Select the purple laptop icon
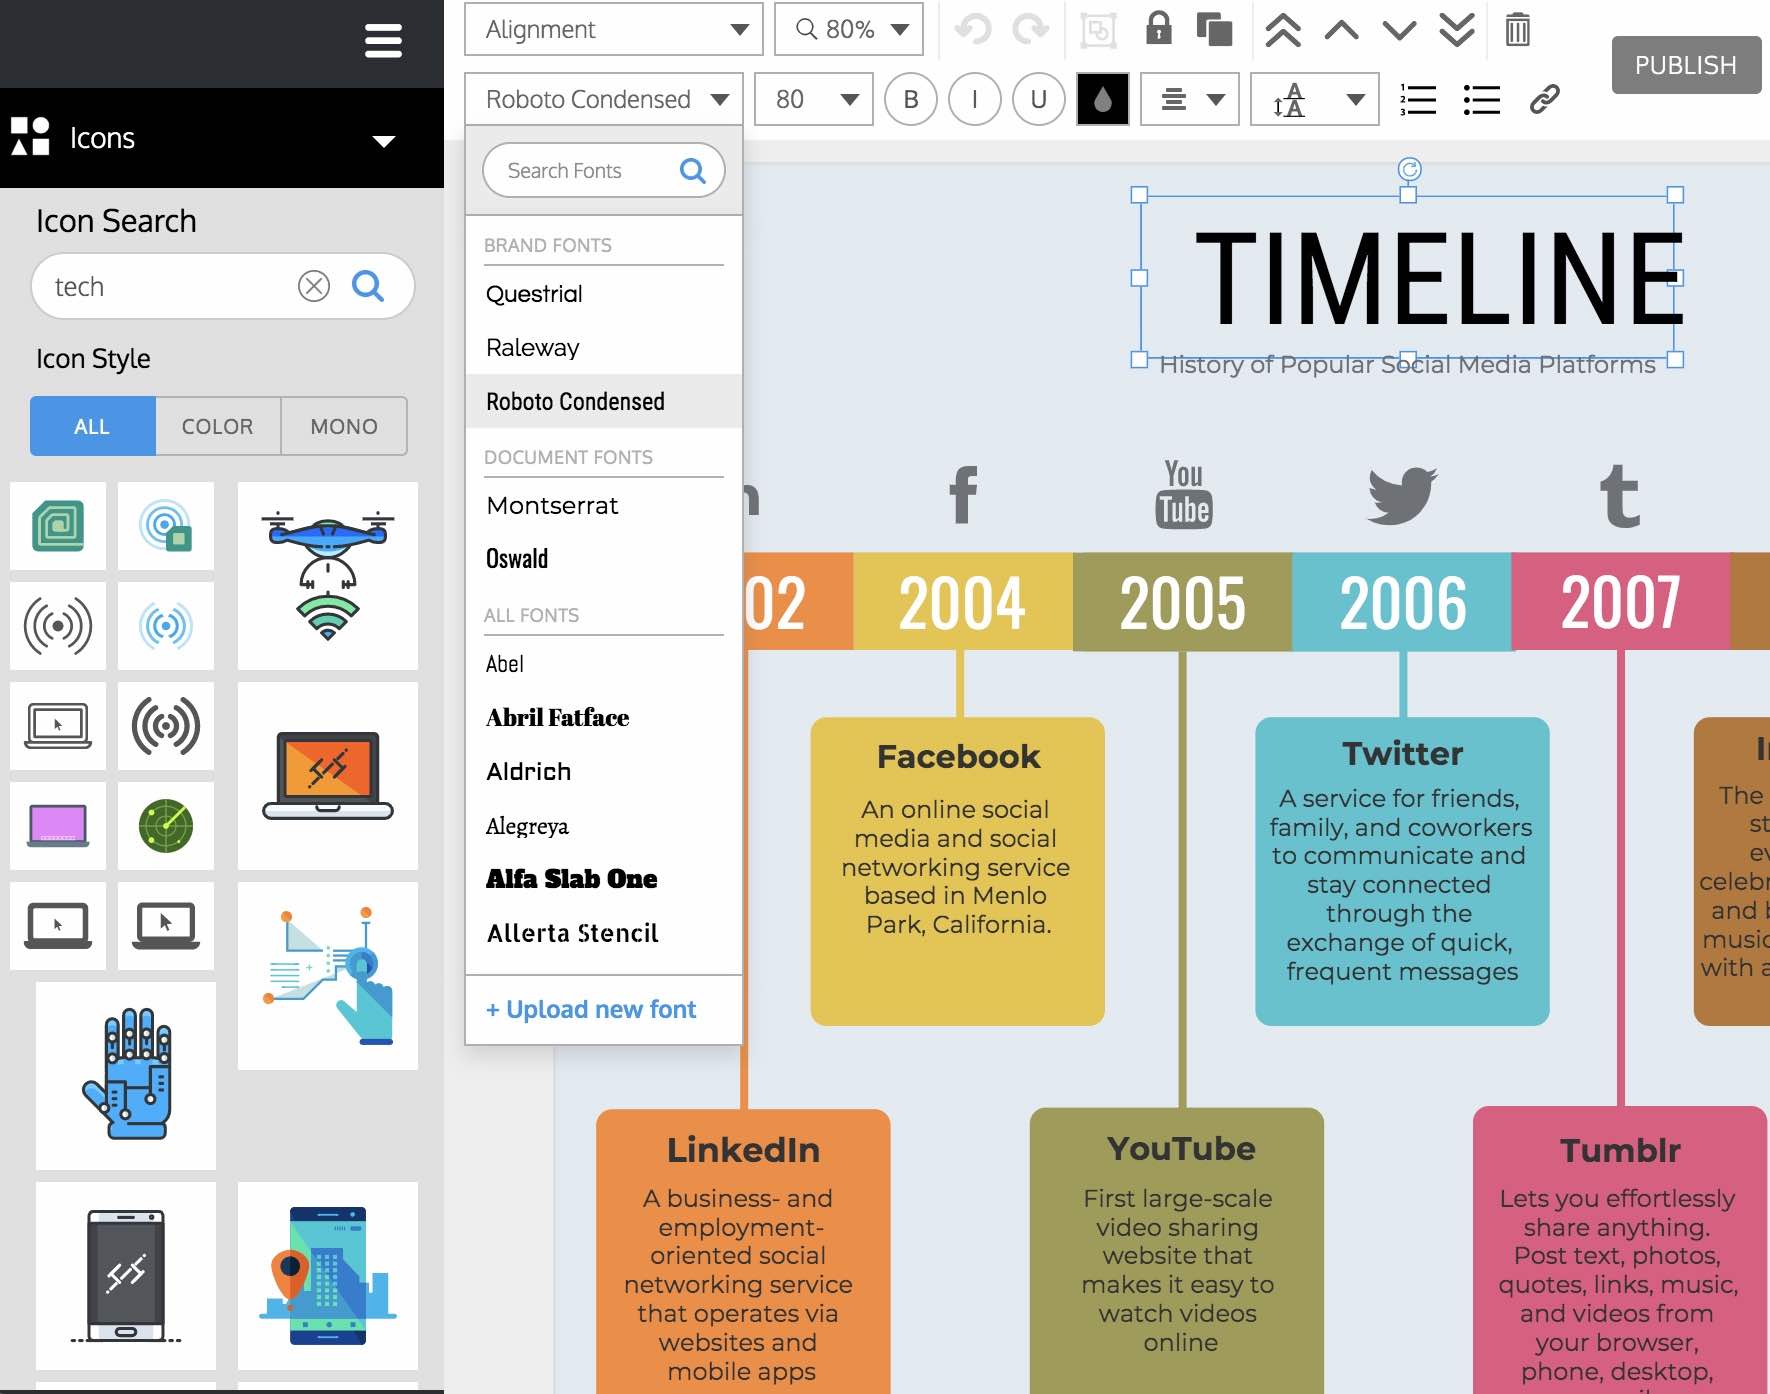This screenshot has height=1394, width=1770. pyautogui.click(x=58, y=826)
